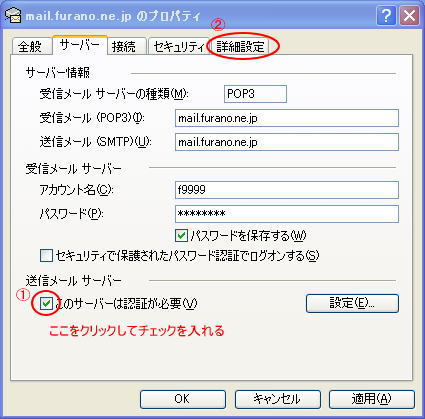Click the キャンセル button
The width and height of the screenshot is (425, 419).
pyautogui.click(x=277, y=399)
